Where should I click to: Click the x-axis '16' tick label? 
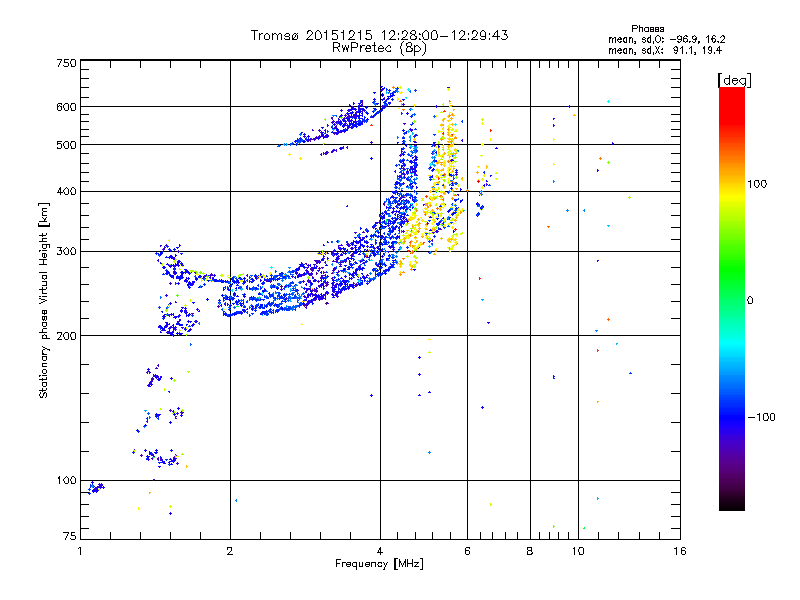coord(680,551)
